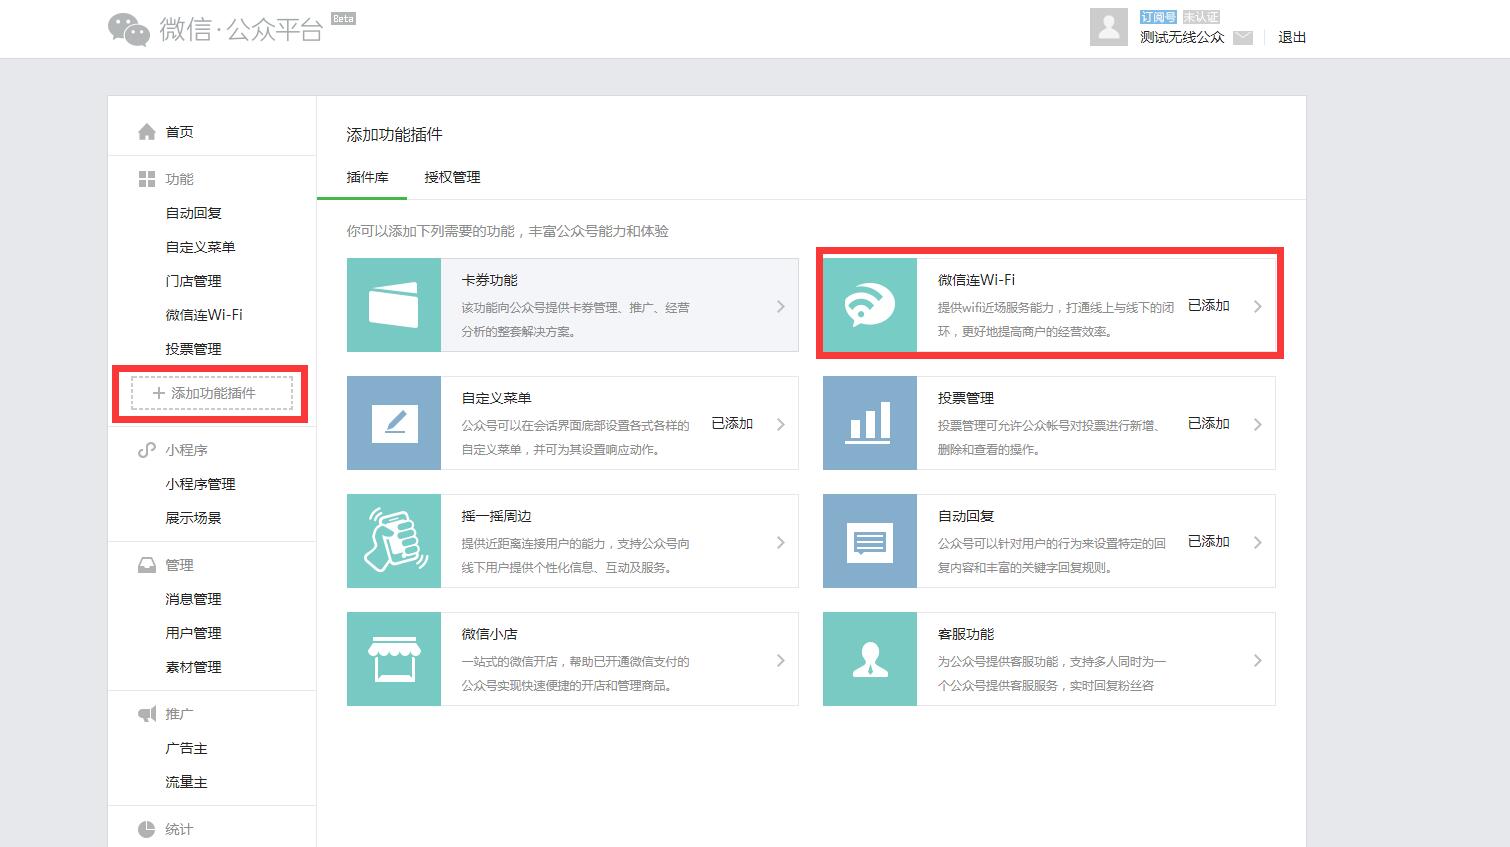The width and height of the screenshot is (1510, 847).
Task: Open the 摇一摇周边 card chevron
Action: point(781,543)
